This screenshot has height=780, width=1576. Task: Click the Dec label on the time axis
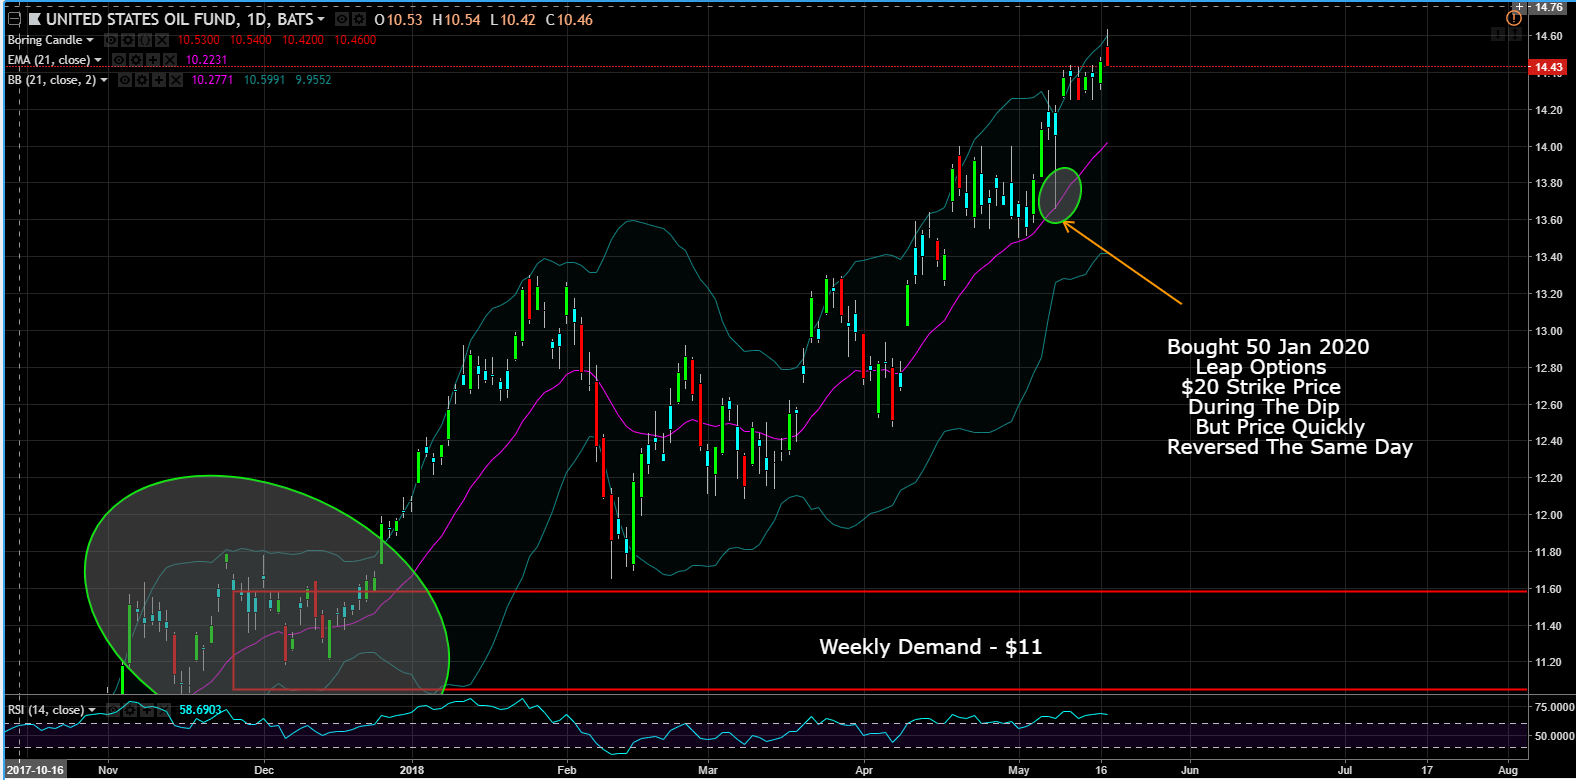(x=264, y=770)
